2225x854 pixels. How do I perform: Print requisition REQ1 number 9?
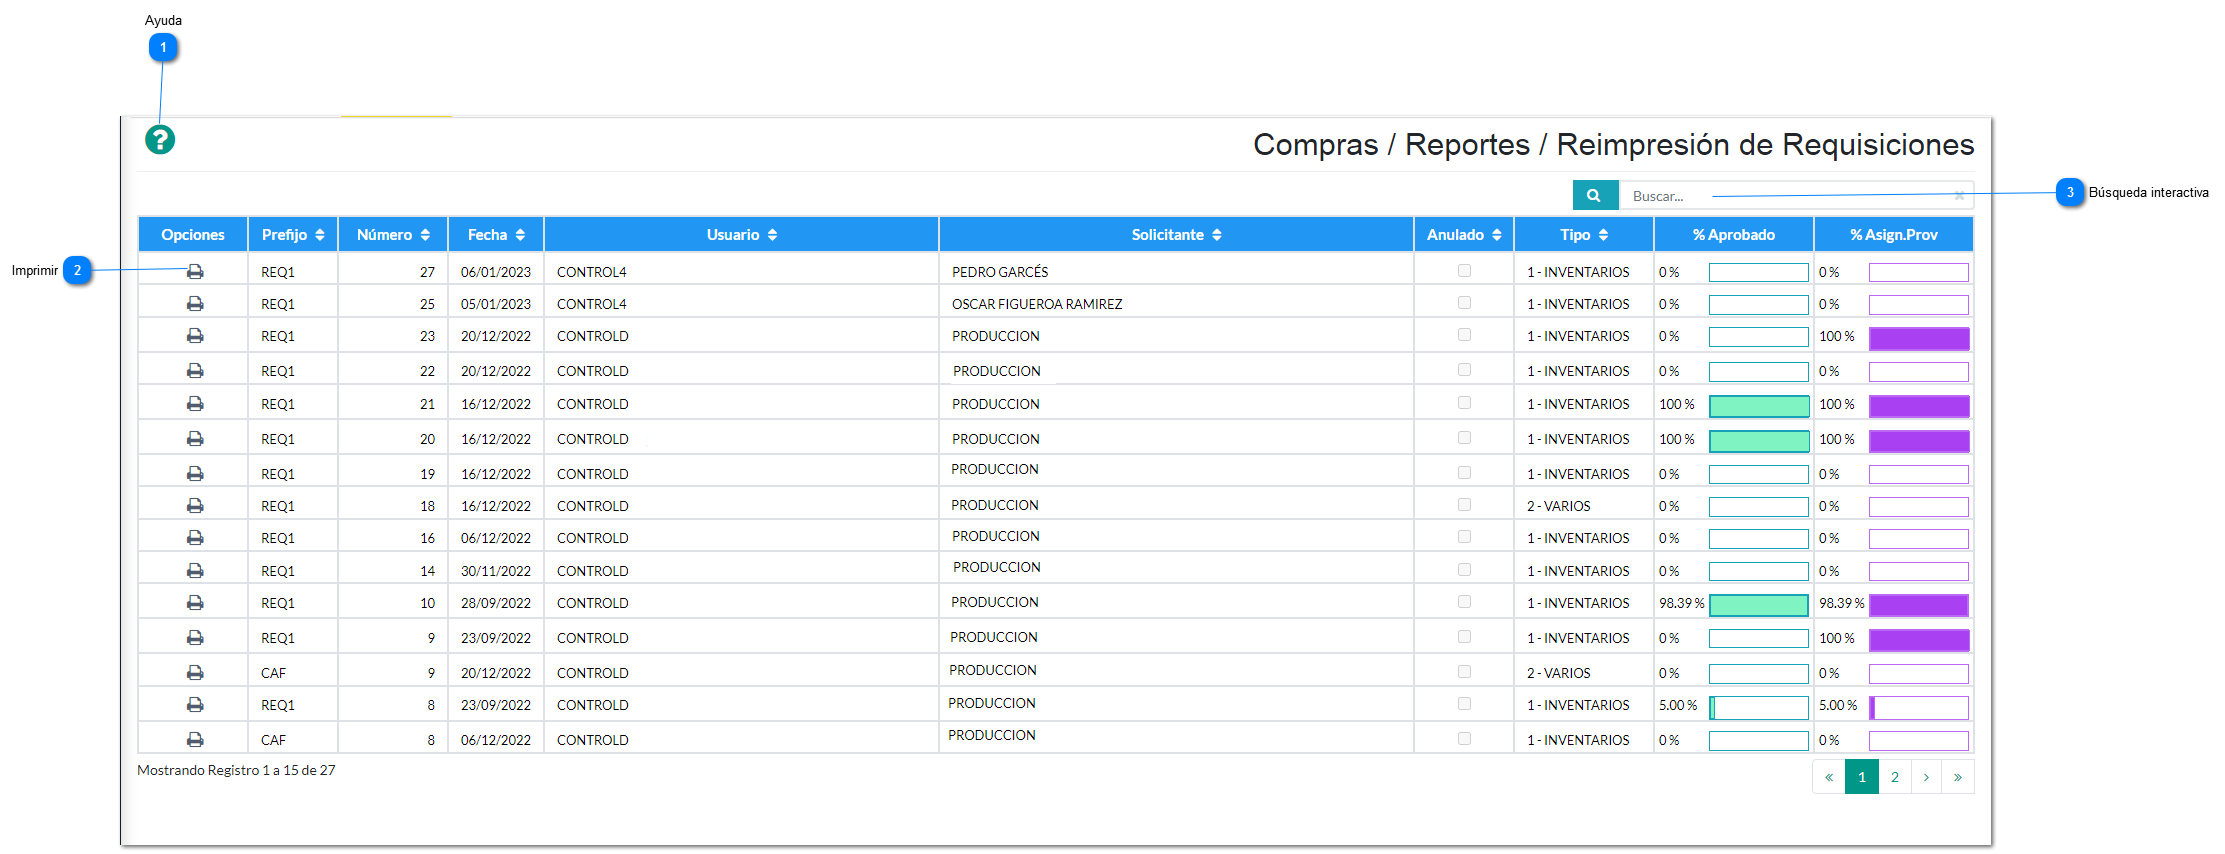point(195,638)
